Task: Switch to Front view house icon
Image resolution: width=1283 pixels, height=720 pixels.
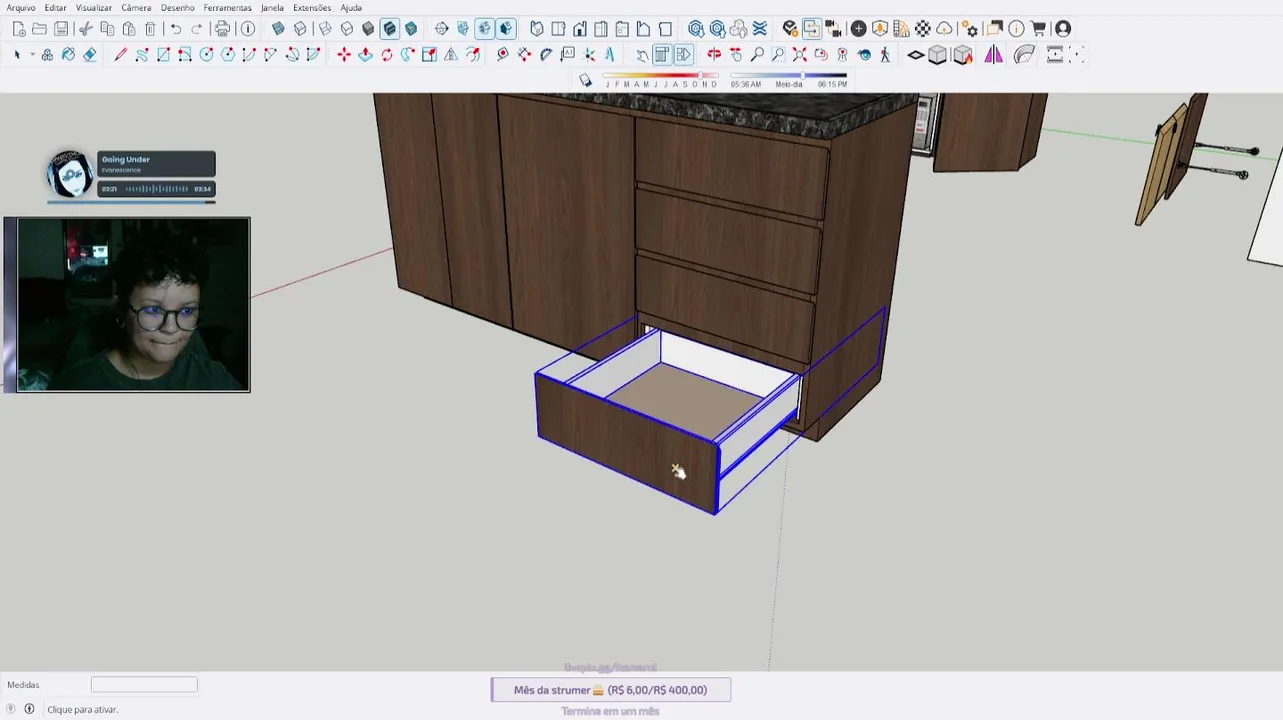Action: coord(579,29)
